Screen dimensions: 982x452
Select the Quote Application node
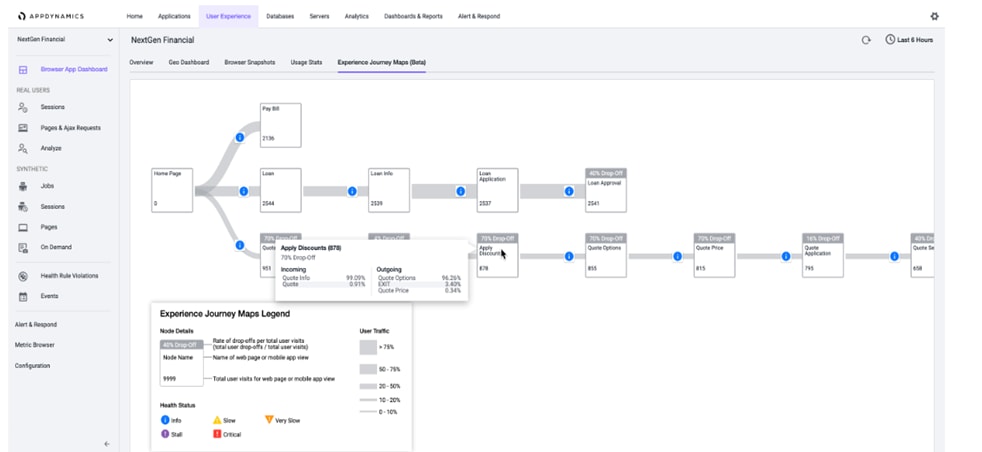click(823, 255)
